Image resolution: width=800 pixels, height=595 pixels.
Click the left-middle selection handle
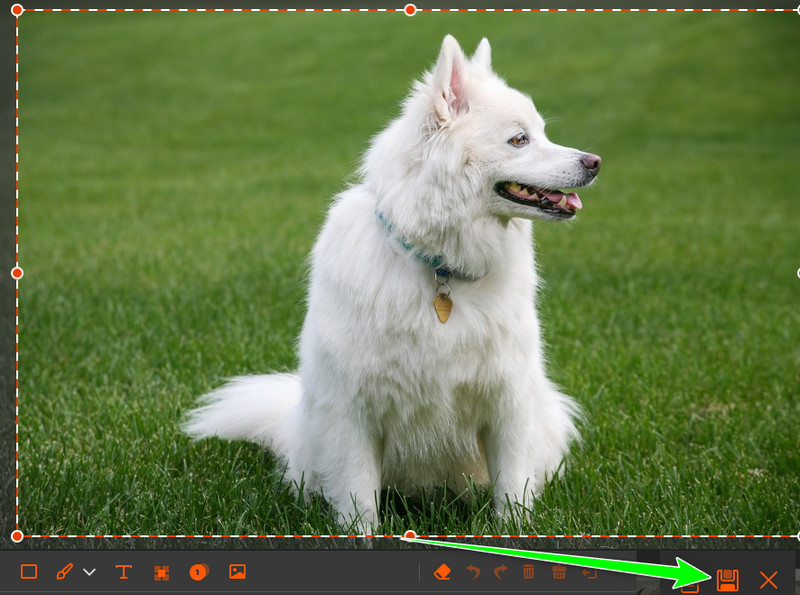tap(17, 273)
